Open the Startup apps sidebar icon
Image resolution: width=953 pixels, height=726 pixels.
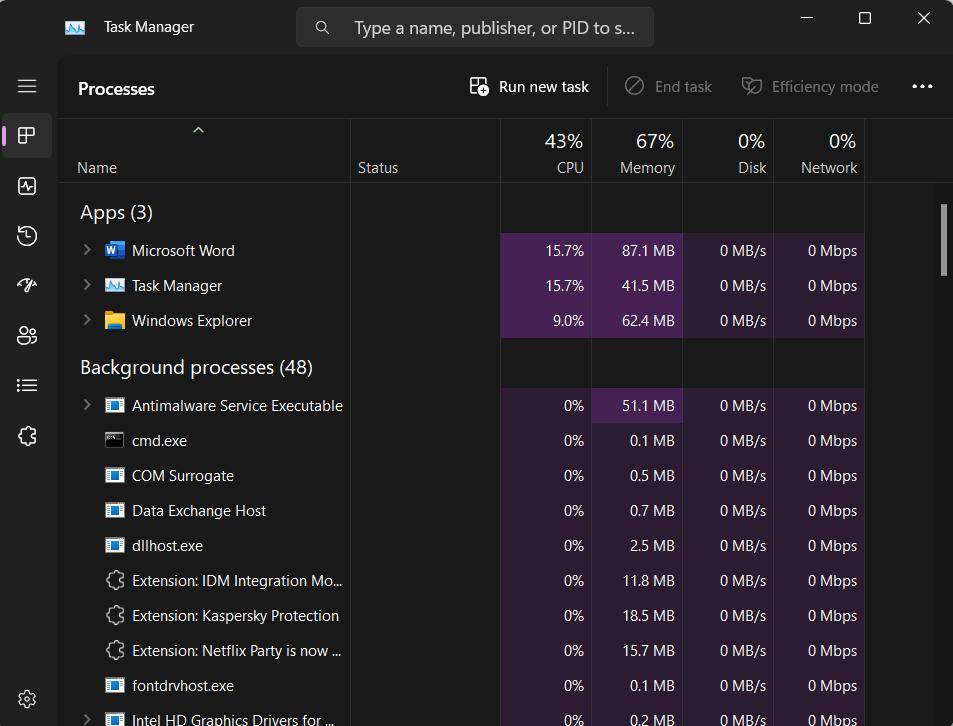[x=27, y=285]
